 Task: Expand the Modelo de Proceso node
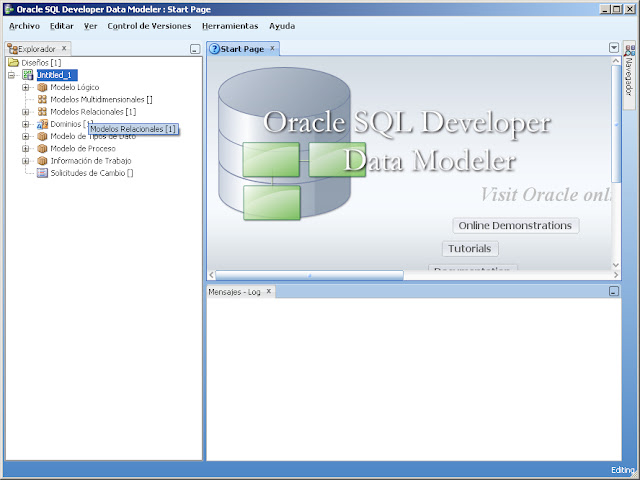(25, 149)
